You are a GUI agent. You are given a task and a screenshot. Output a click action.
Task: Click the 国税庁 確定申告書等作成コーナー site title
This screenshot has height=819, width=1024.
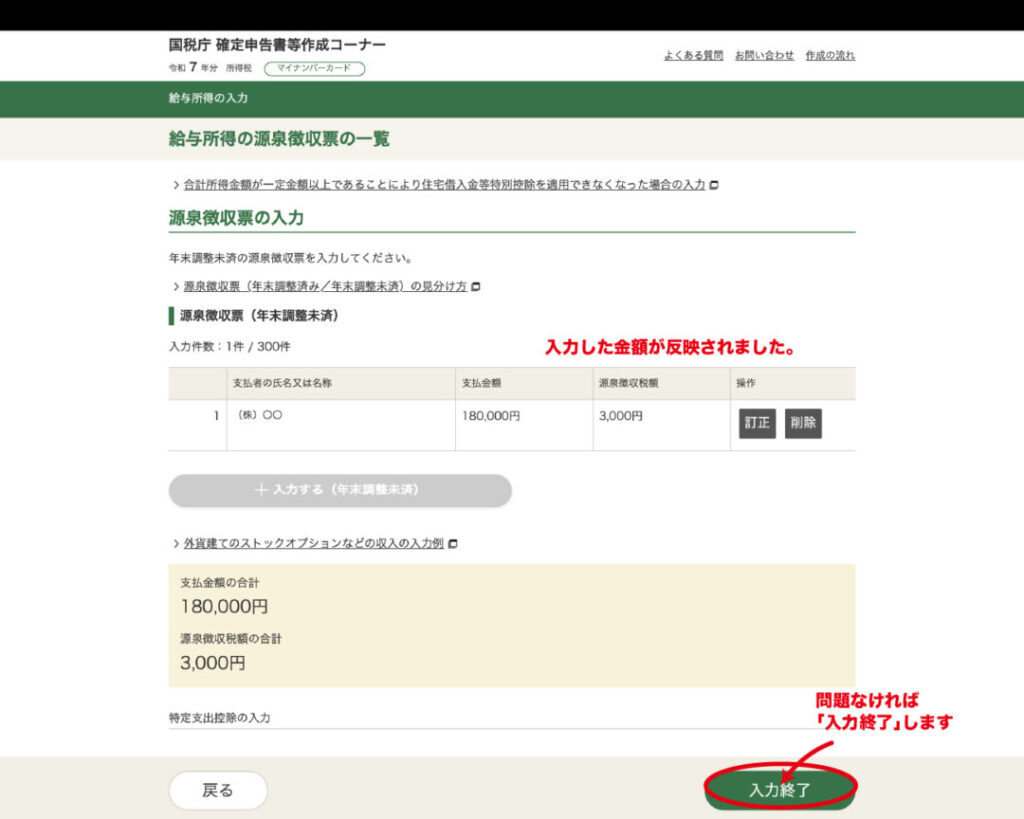[x=277, y=45]
